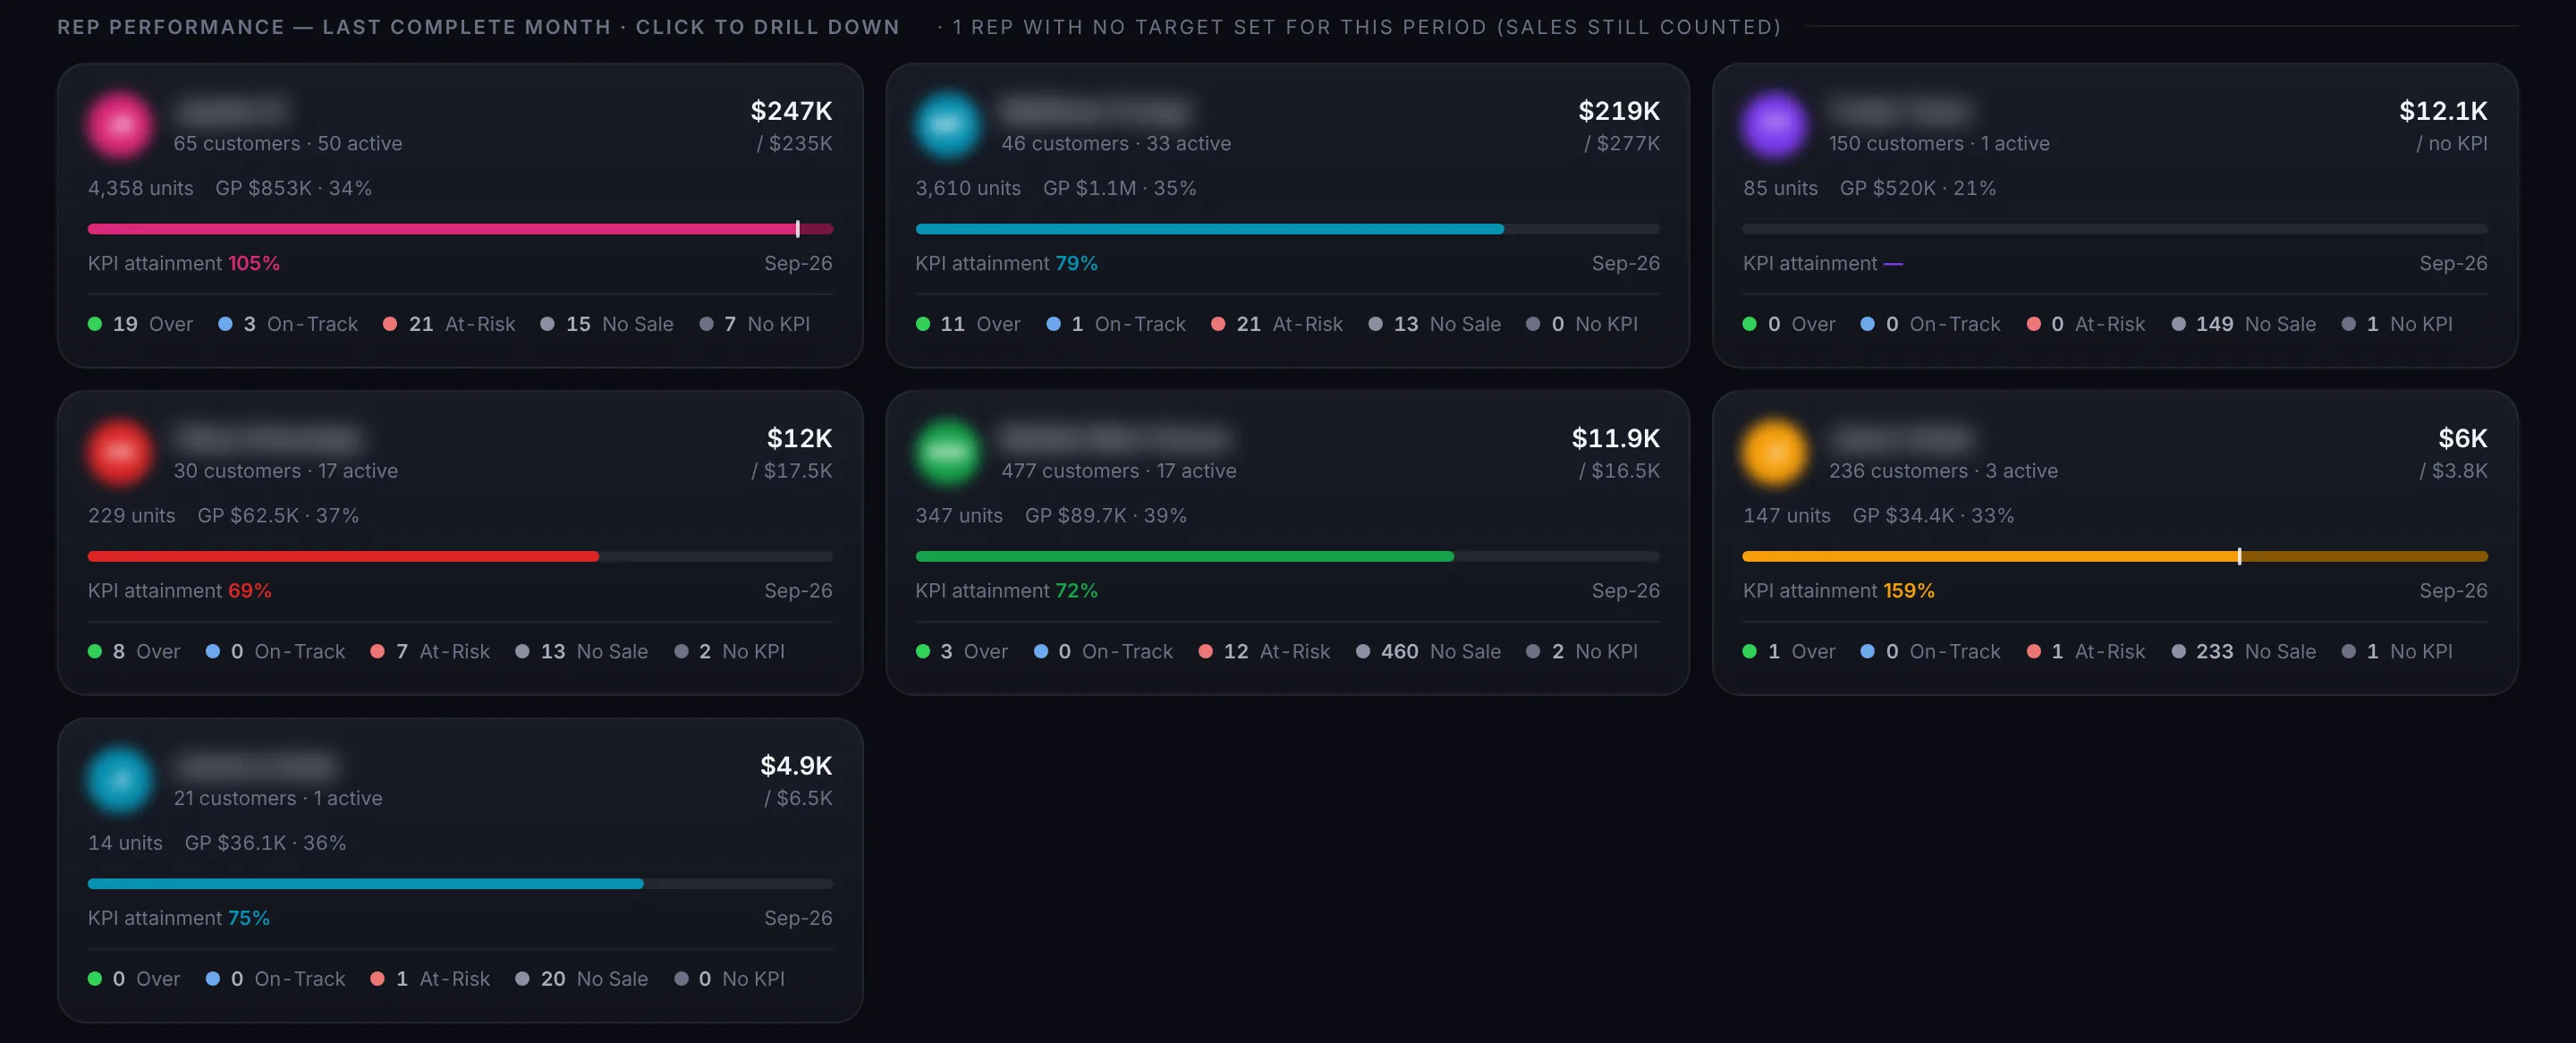
Task: Click the blue 75% KPI progress bar
Action: click(460, 884)
